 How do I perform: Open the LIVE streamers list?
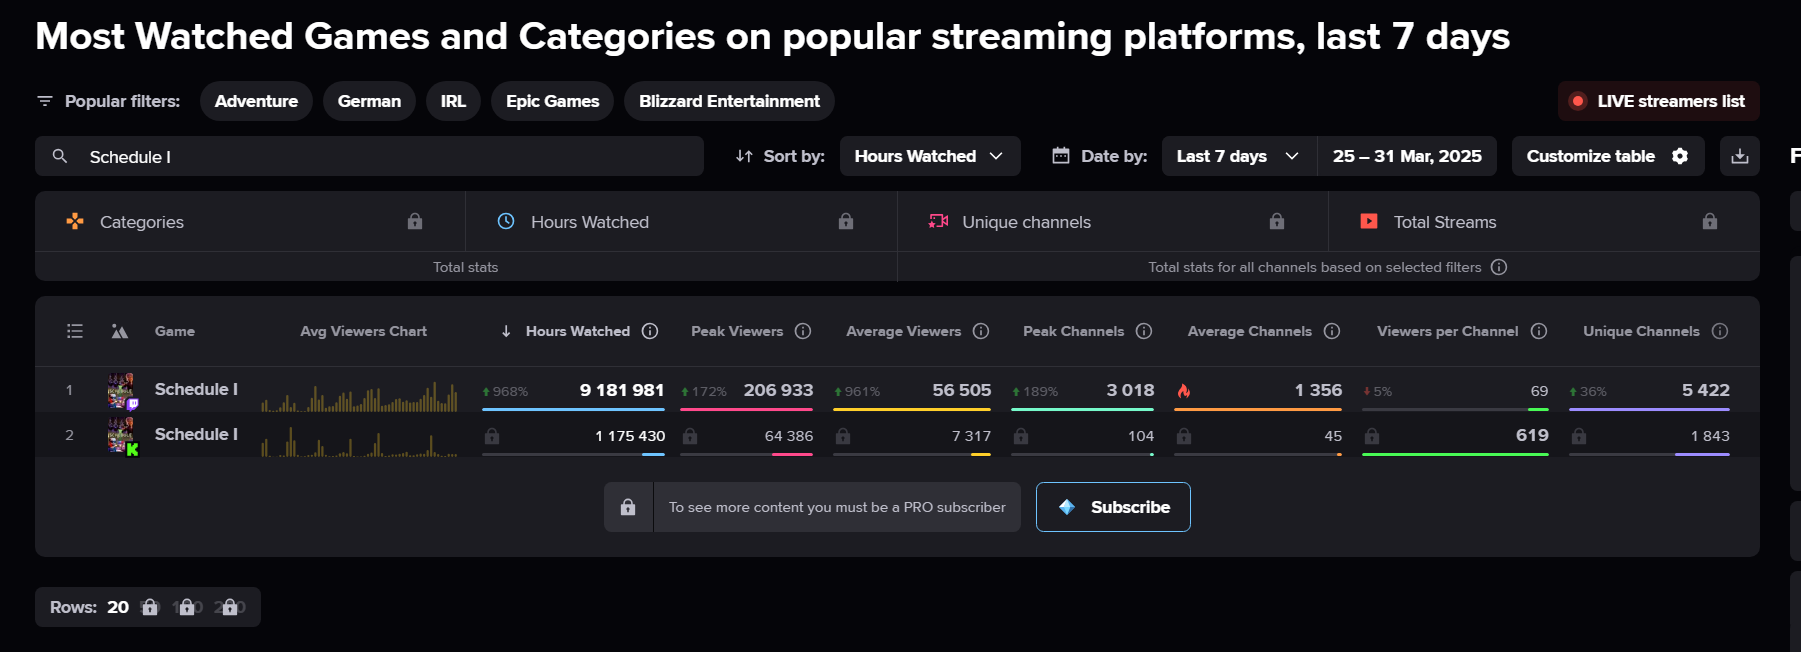click(x=1658, y=101)
